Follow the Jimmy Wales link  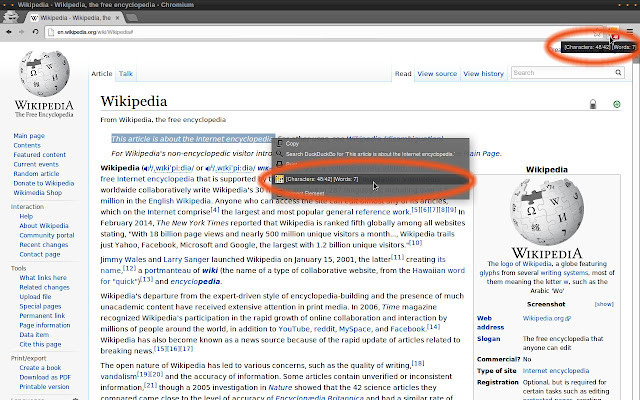tap(123, 260)
